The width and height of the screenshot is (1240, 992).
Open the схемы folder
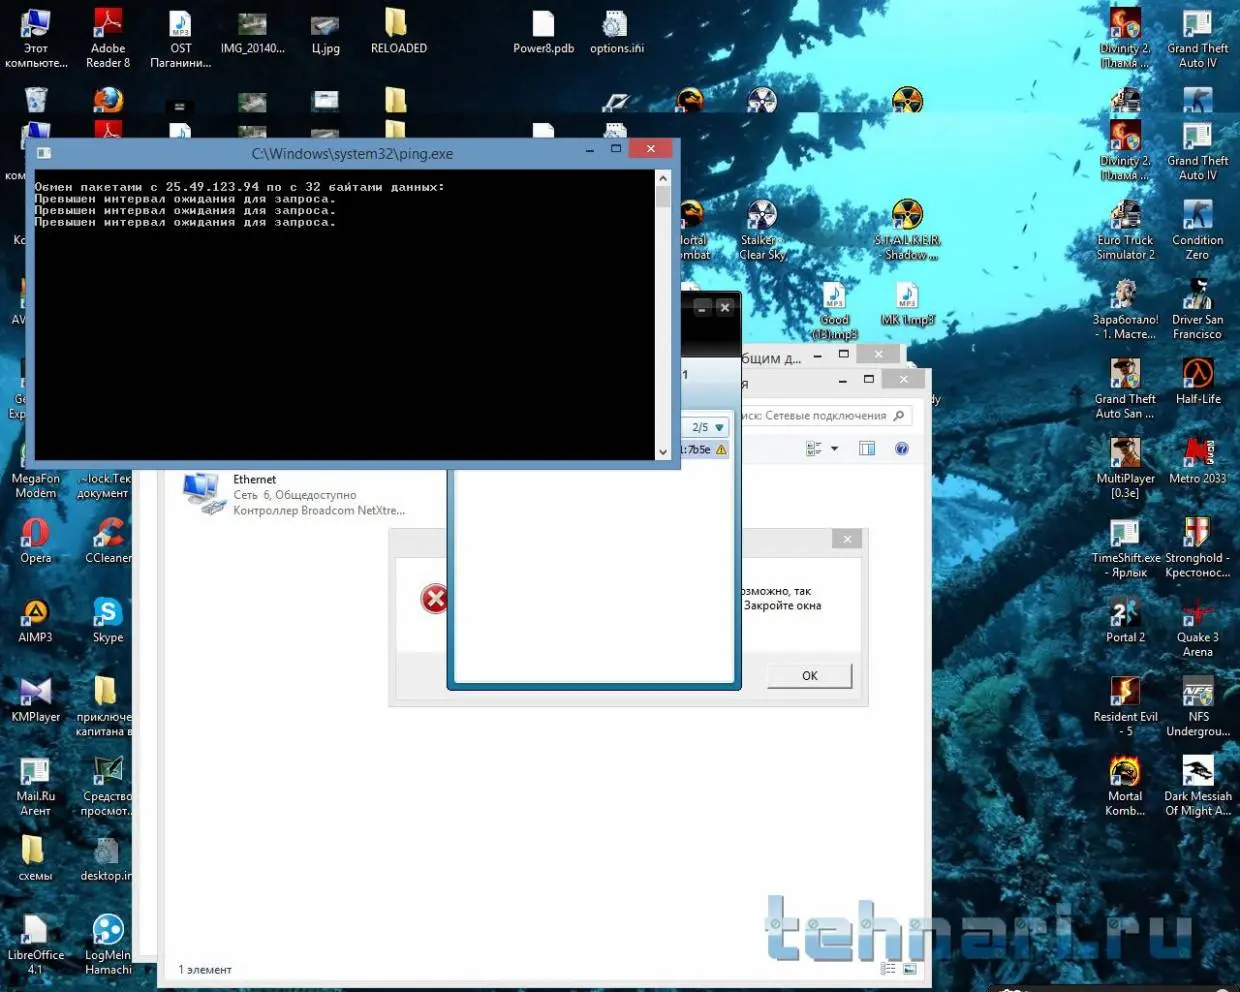(36, 859)
